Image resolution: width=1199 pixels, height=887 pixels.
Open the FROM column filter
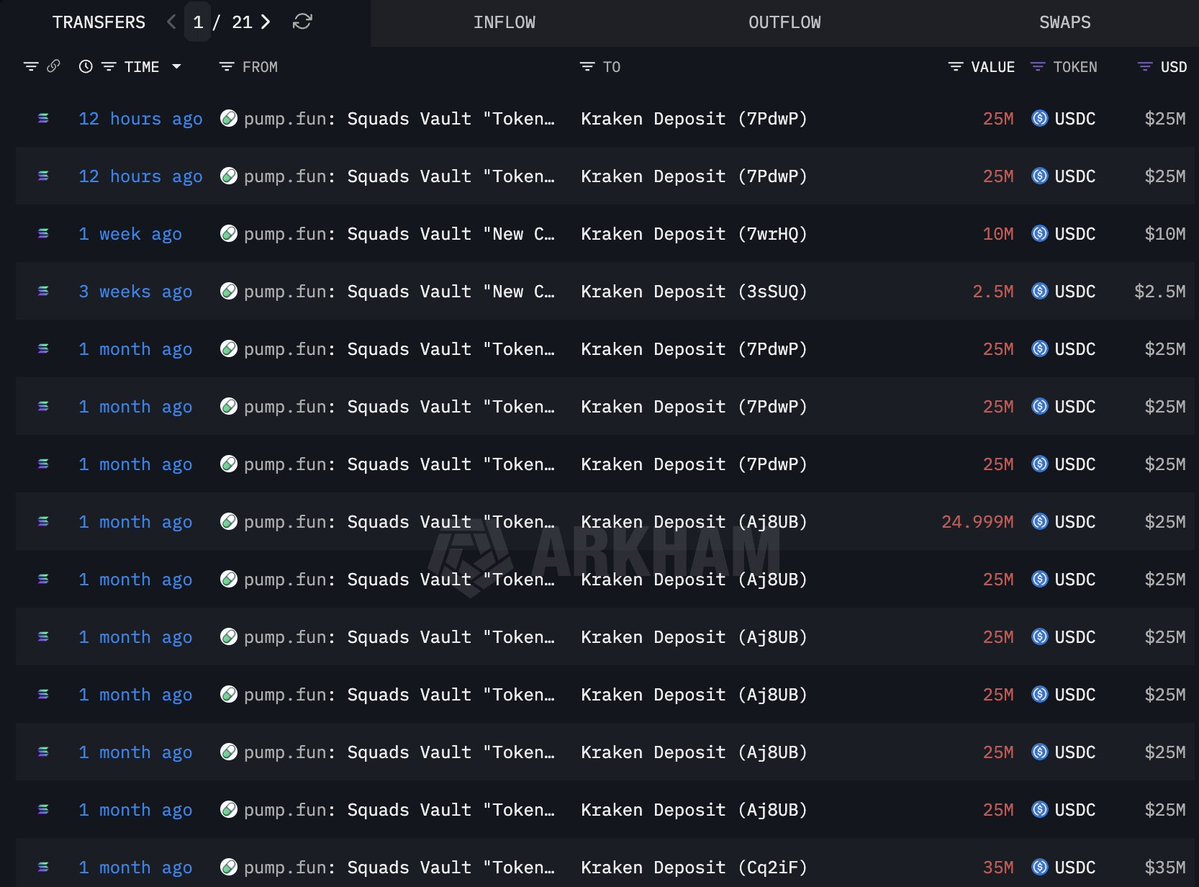(227, 67)
